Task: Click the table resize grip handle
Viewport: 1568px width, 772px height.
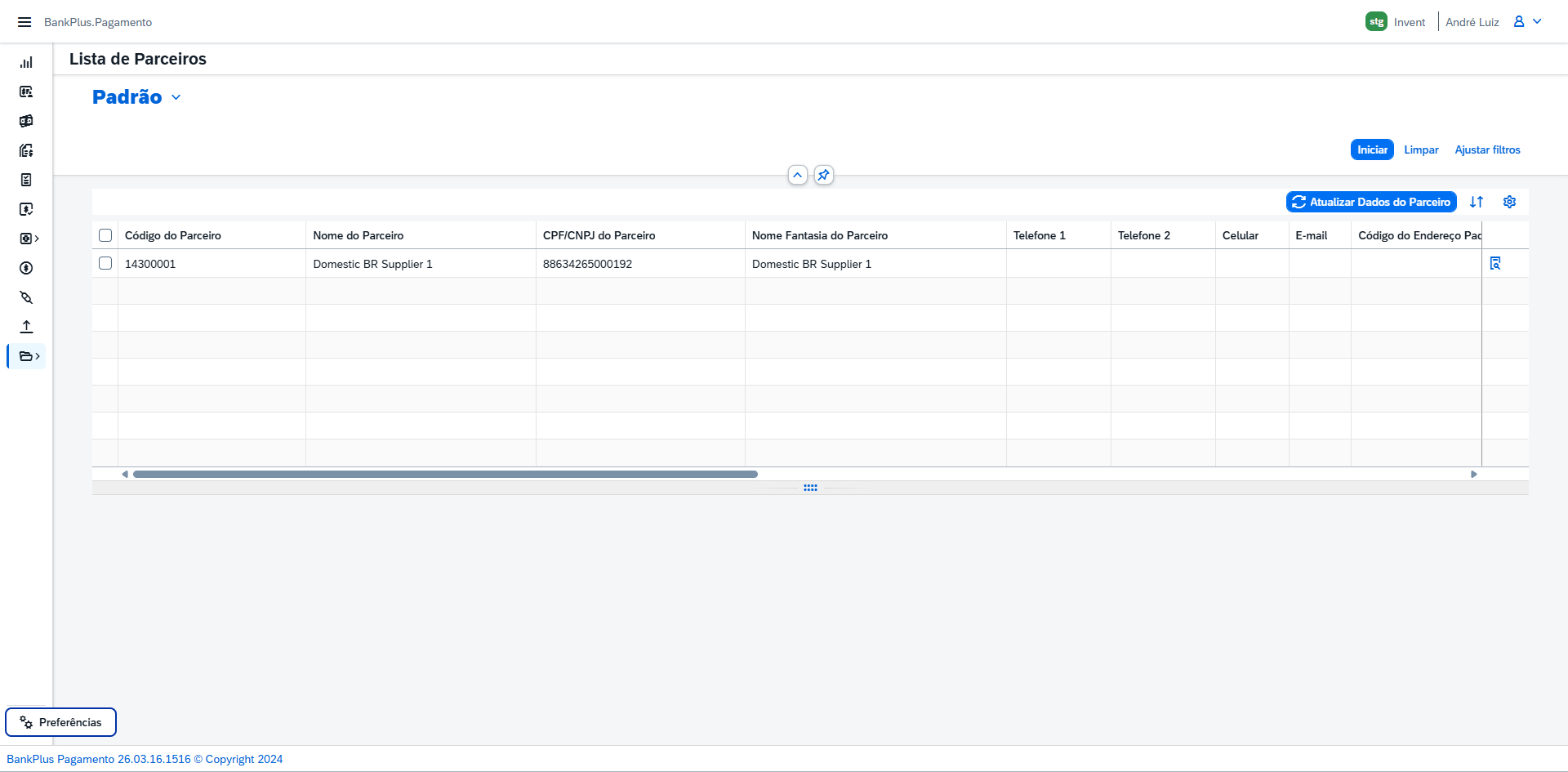Action: point(810,488)
